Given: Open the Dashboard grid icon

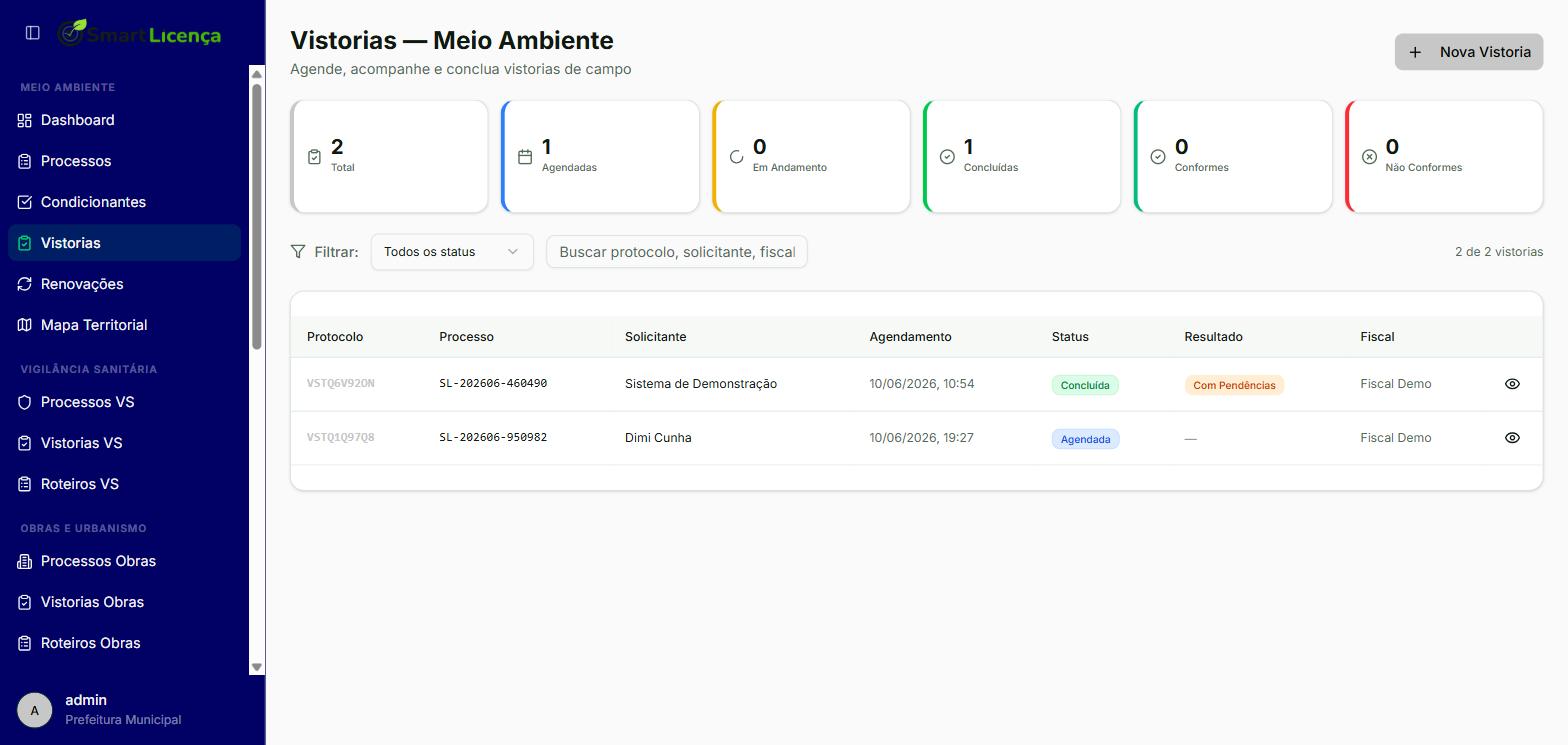Looking at the screenshot, I should 25,120.
